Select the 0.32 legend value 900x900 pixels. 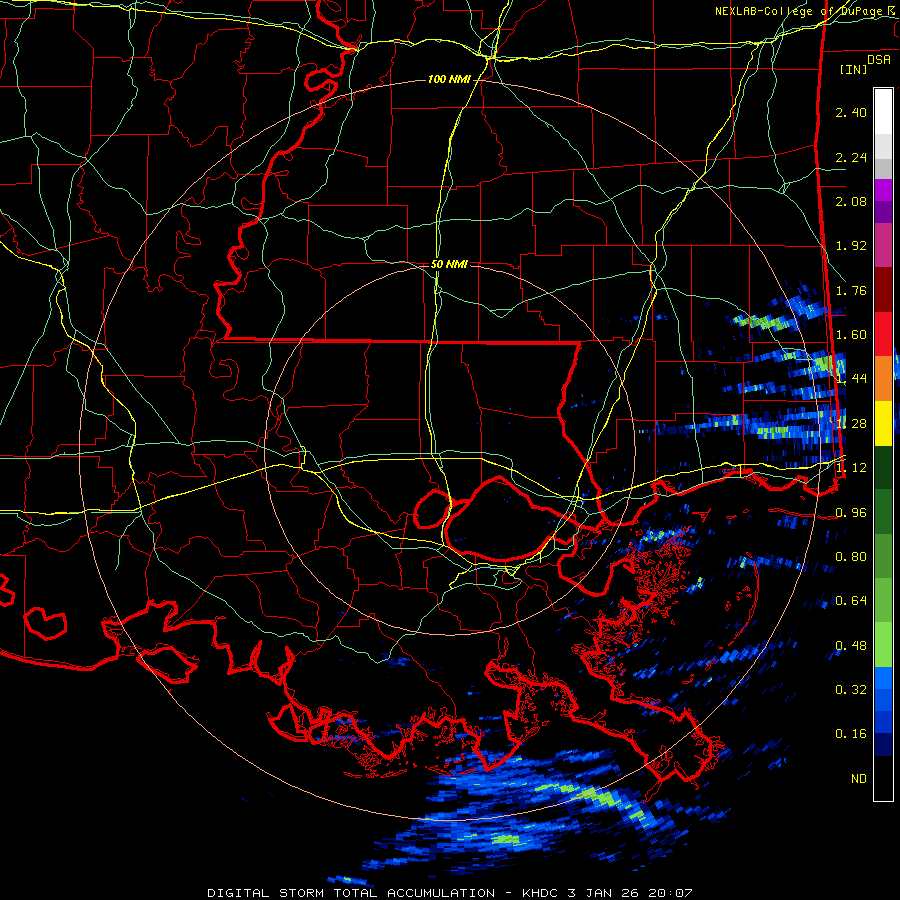[851, 689]
